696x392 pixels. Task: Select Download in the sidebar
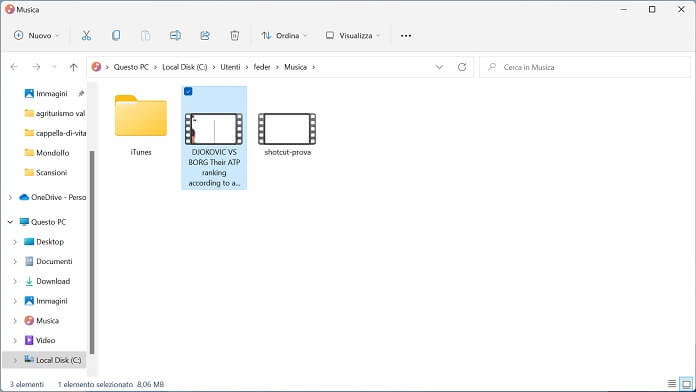pos(47,281)
